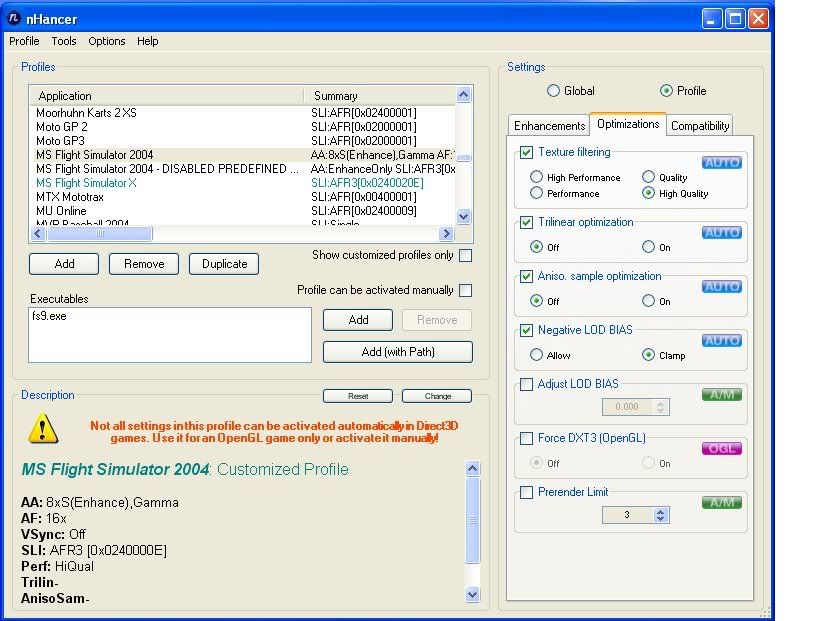Toggle the Negative LOD BIAS checkbox
Viewport: 840px width, 621px height.
527,331
